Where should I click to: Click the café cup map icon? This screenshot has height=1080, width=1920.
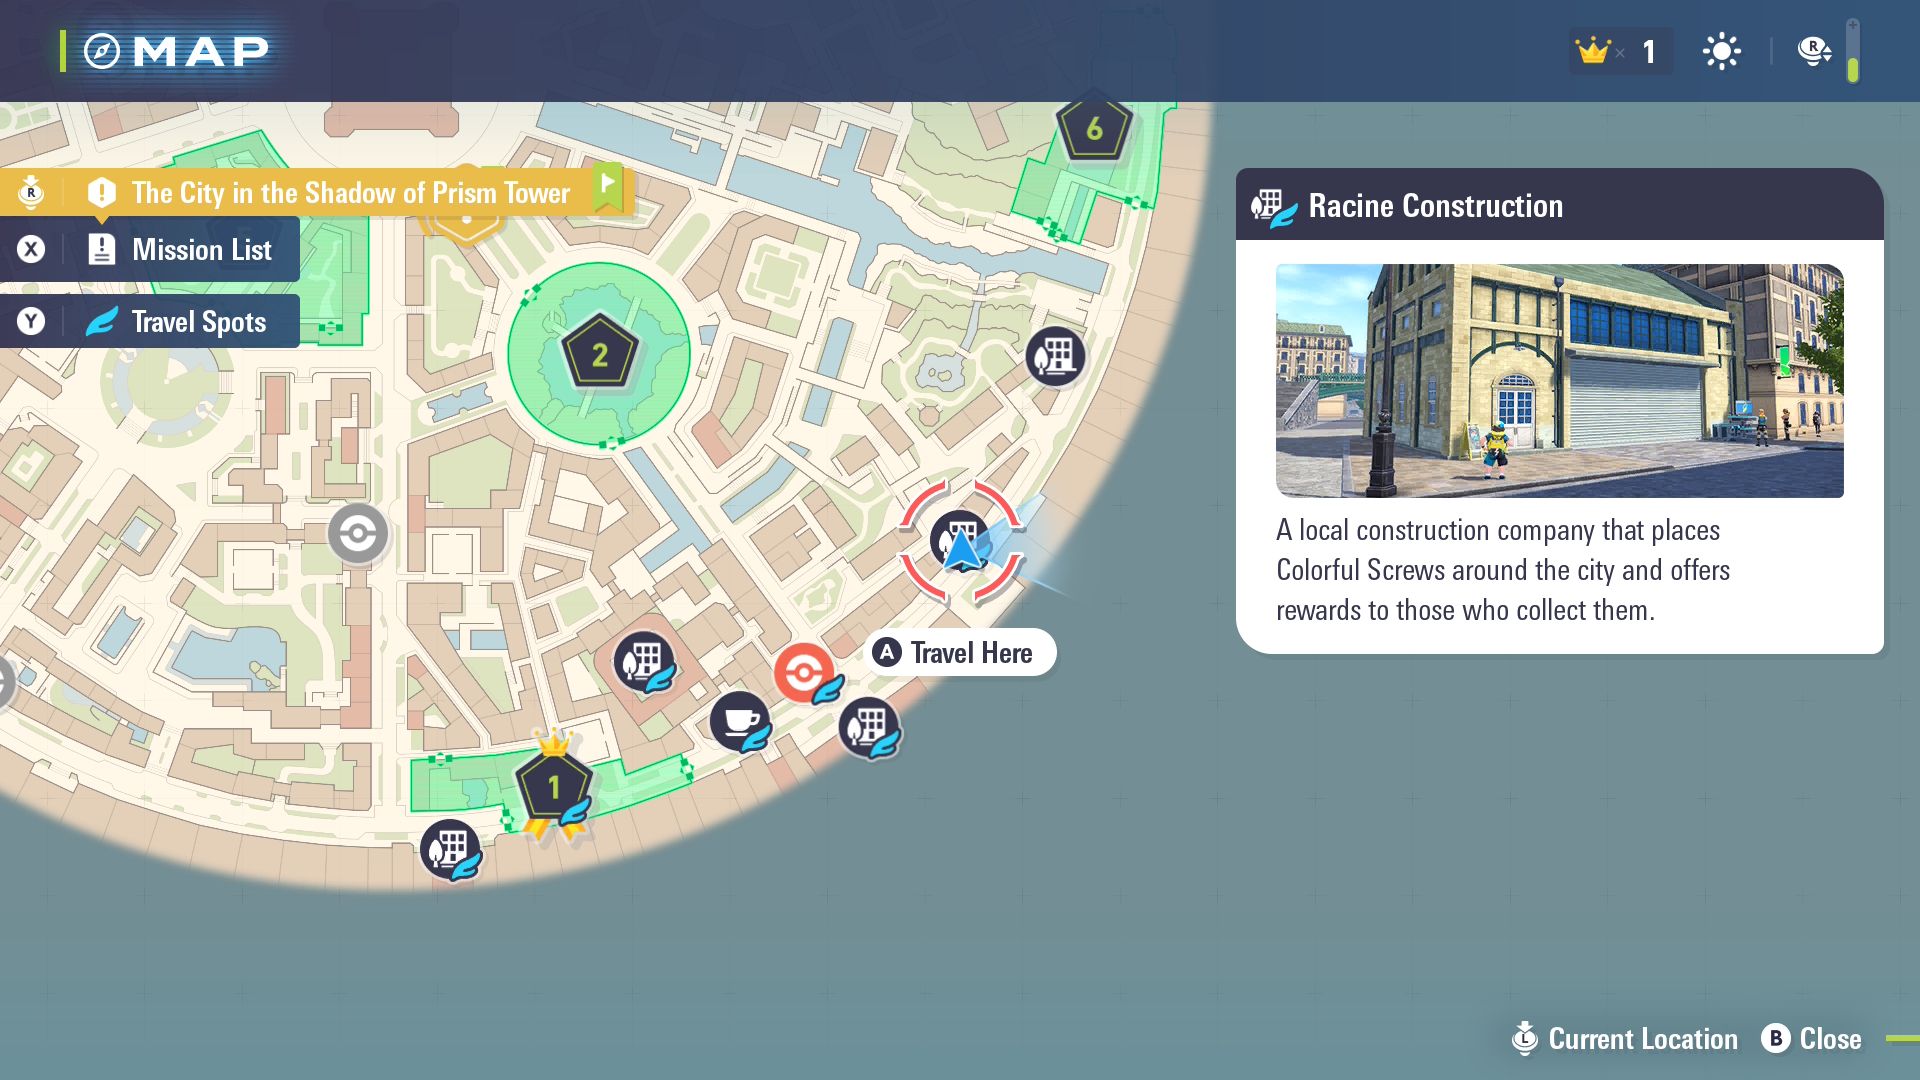pyautogui.click(x=740, y=720)
